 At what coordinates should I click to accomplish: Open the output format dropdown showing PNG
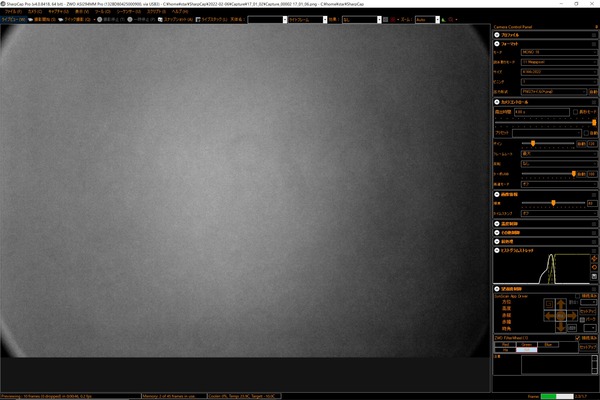[554, 92]
